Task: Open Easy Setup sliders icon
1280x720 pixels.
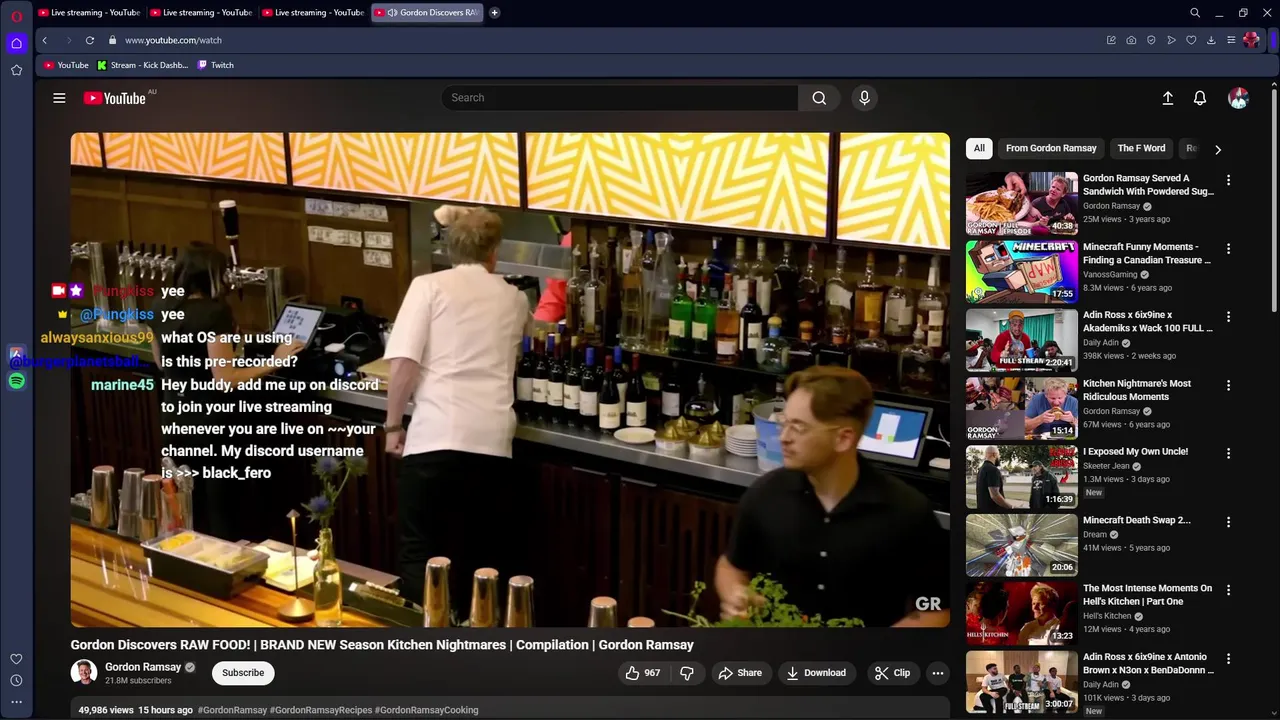Action: click(1231, 40)
